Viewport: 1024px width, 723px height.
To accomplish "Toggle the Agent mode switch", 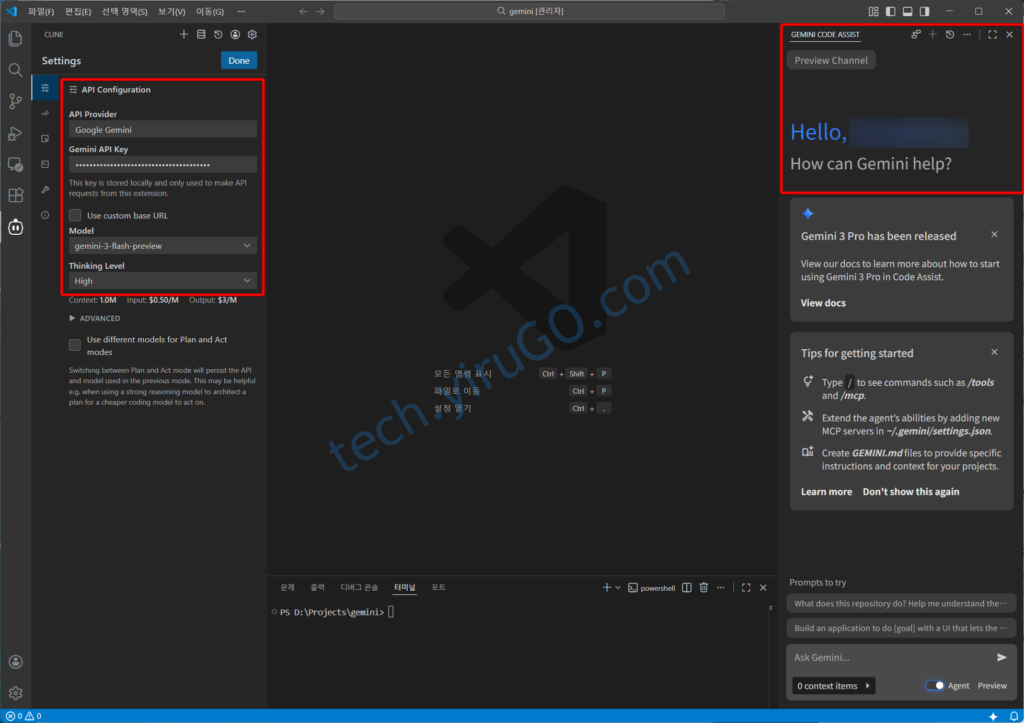I will coord(935,685).
